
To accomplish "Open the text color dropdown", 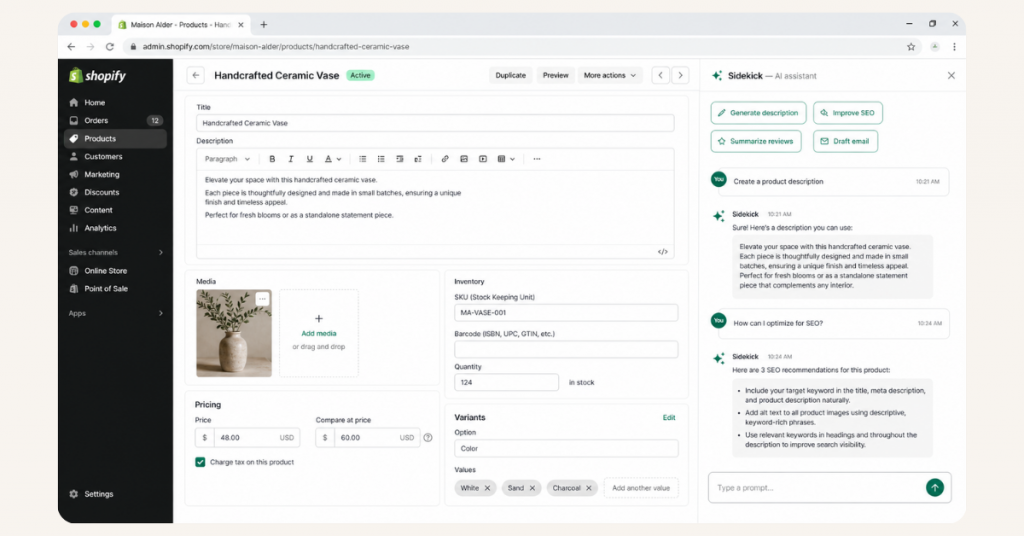I will tap(333, 159).
